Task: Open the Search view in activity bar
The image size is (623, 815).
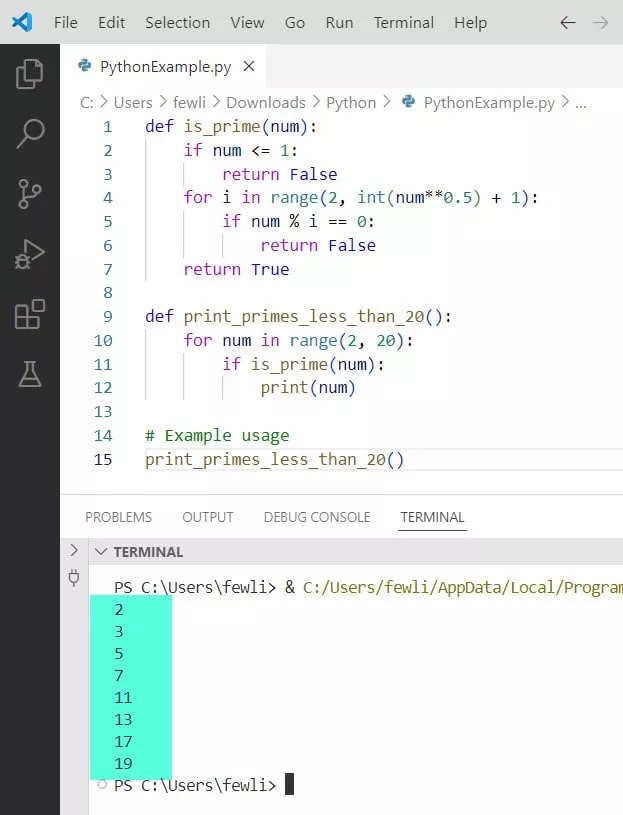Action: (x=30, y=134)
